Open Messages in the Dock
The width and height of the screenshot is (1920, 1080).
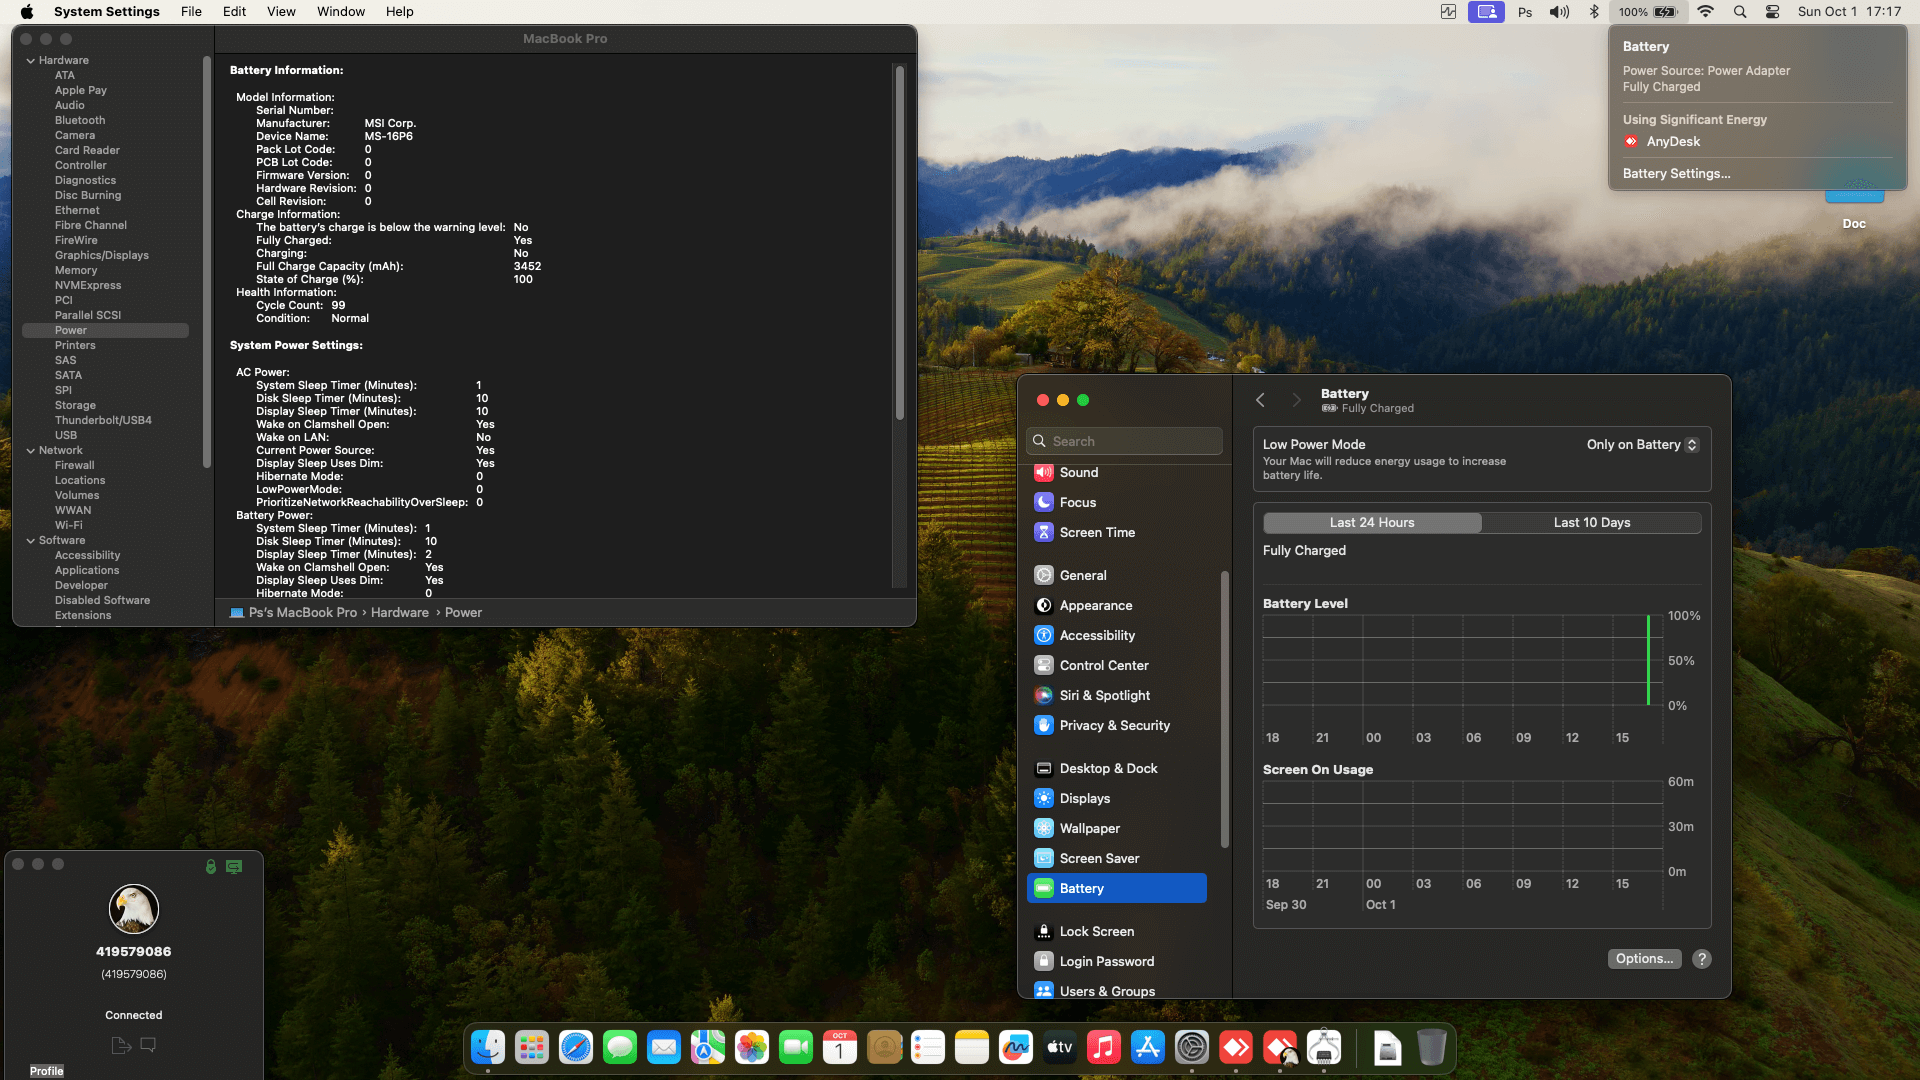point(620,1047)
